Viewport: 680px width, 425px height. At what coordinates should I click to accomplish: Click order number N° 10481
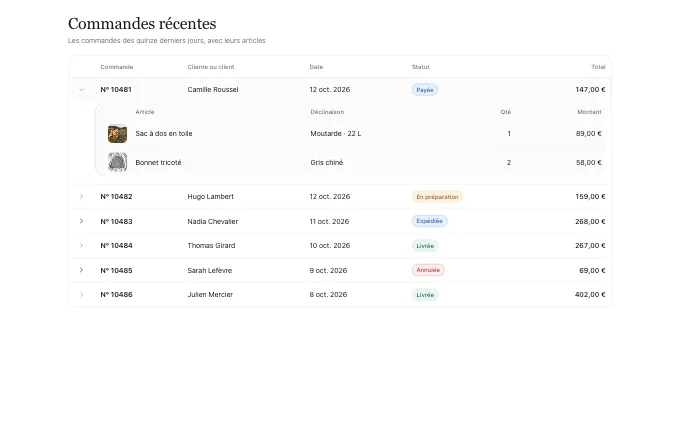pos(116,90)
